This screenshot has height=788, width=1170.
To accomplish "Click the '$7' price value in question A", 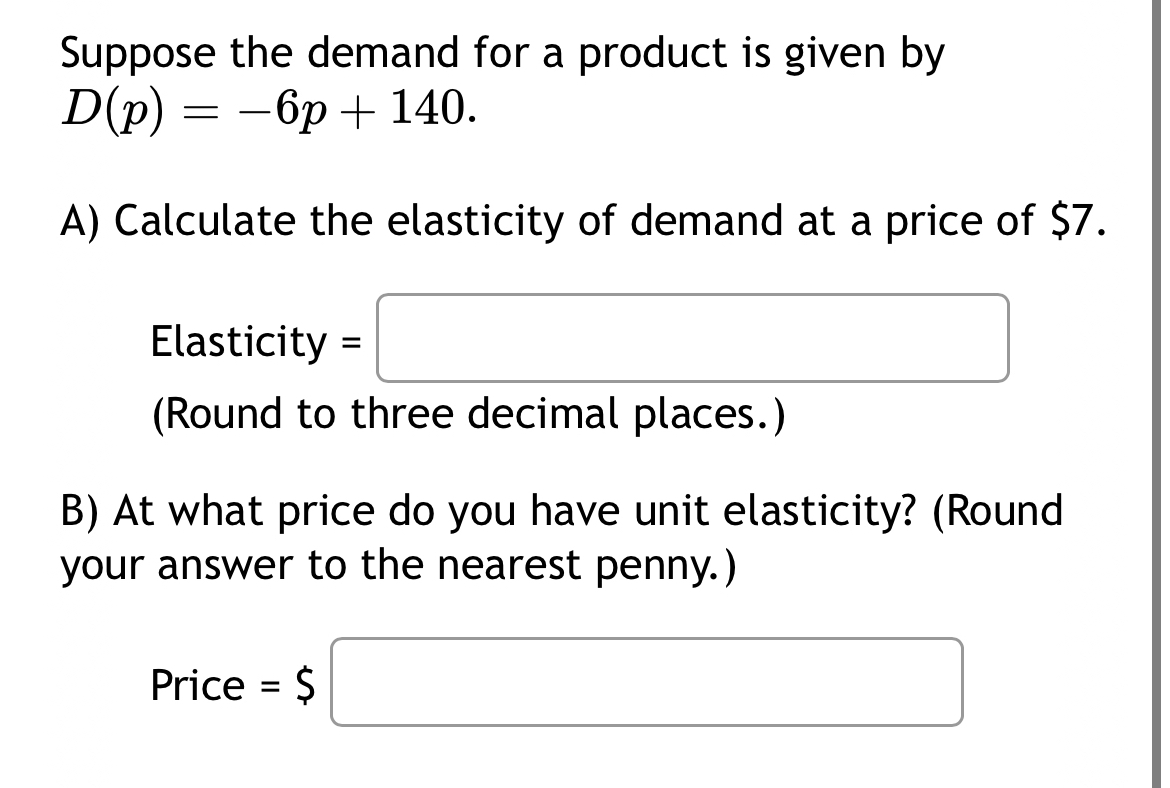I will click(x=1072, y=221).
